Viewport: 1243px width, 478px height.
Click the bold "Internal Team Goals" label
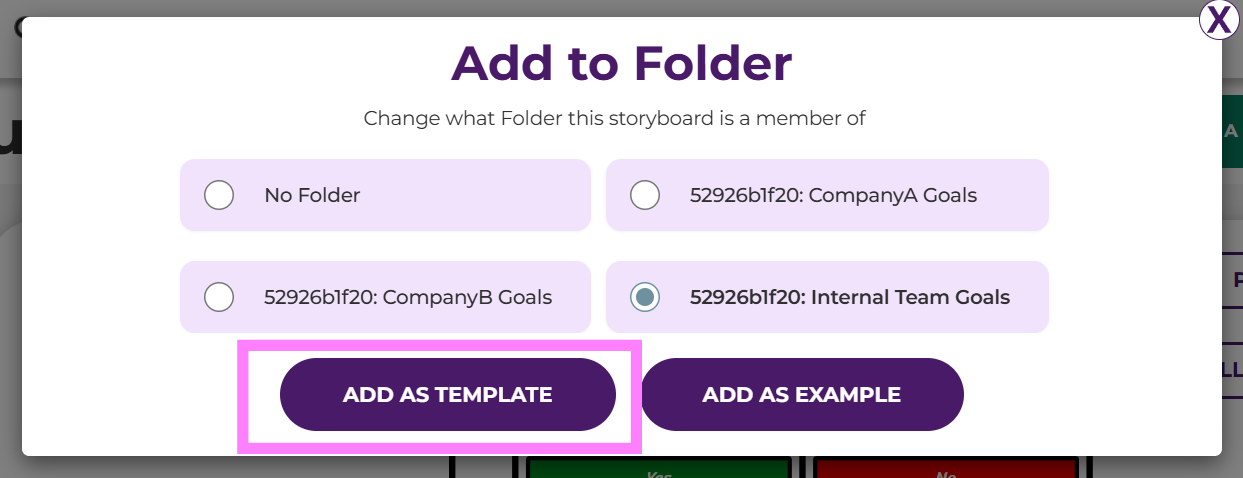pos(850,297)
